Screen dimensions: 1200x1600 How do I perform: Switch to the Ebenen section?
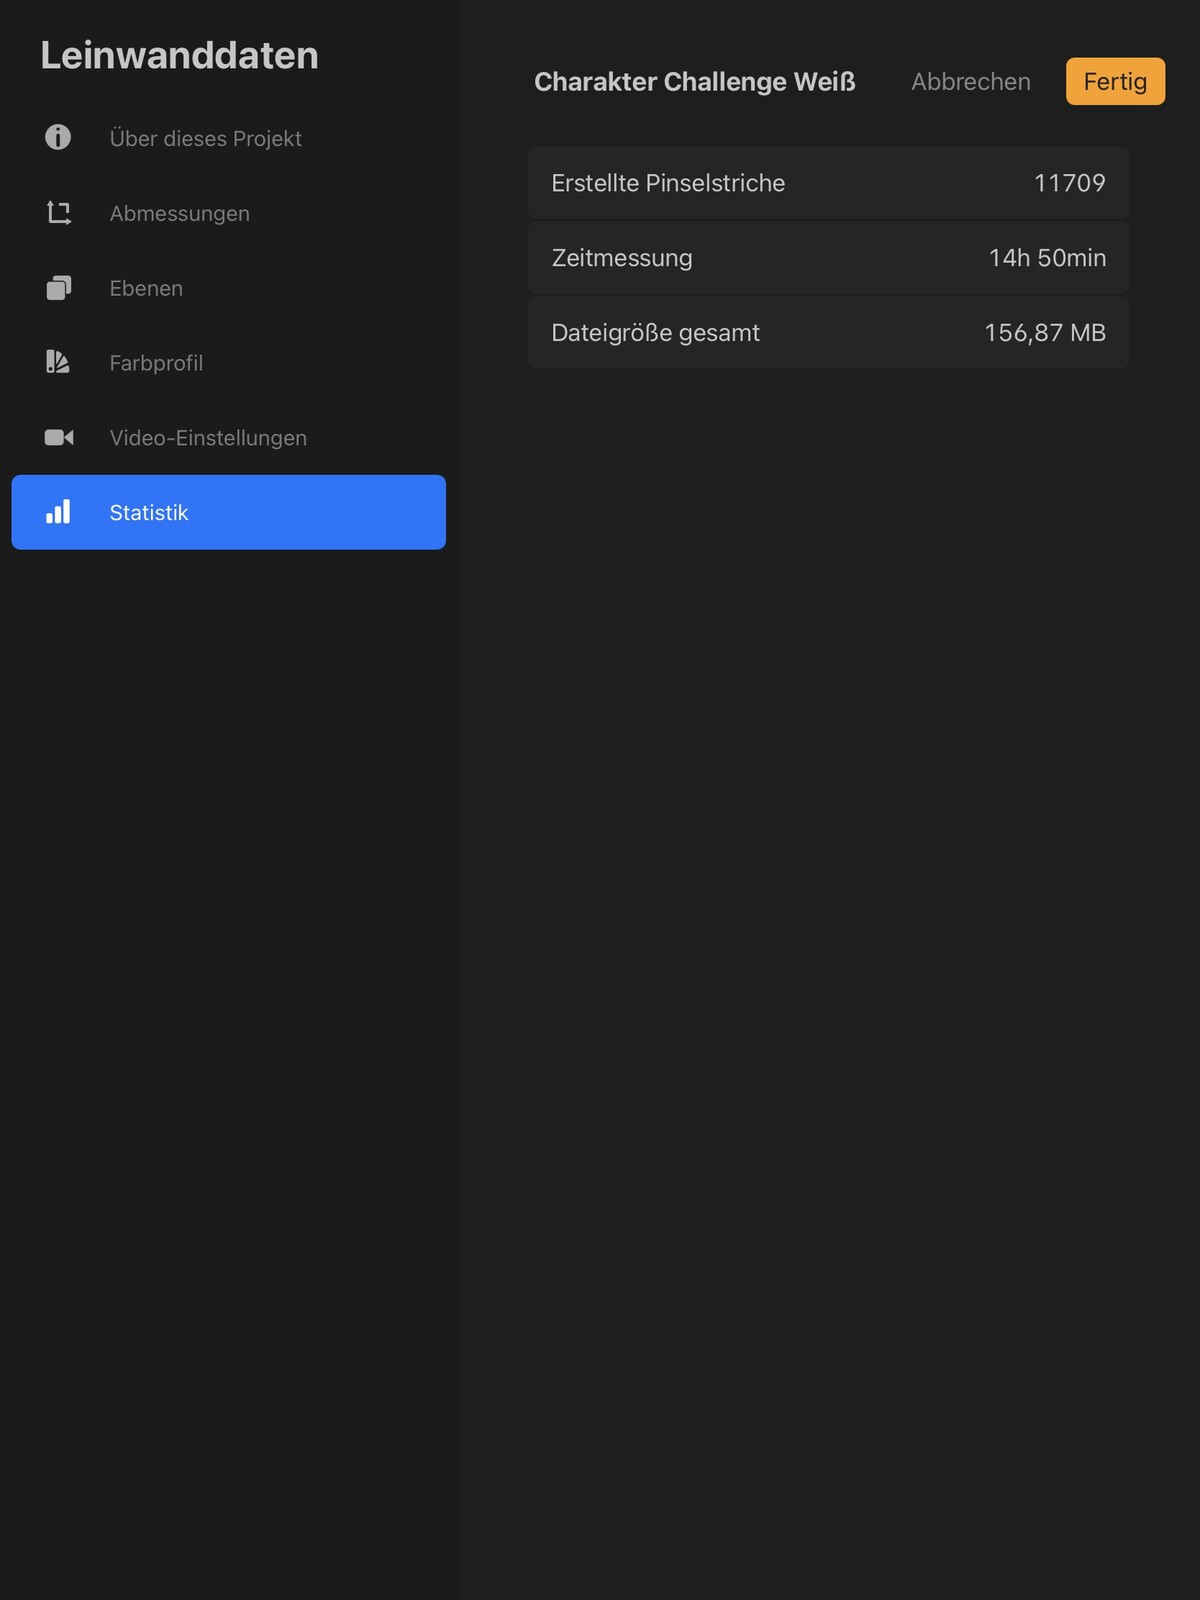pyautogui.click(x=228, y=288)
